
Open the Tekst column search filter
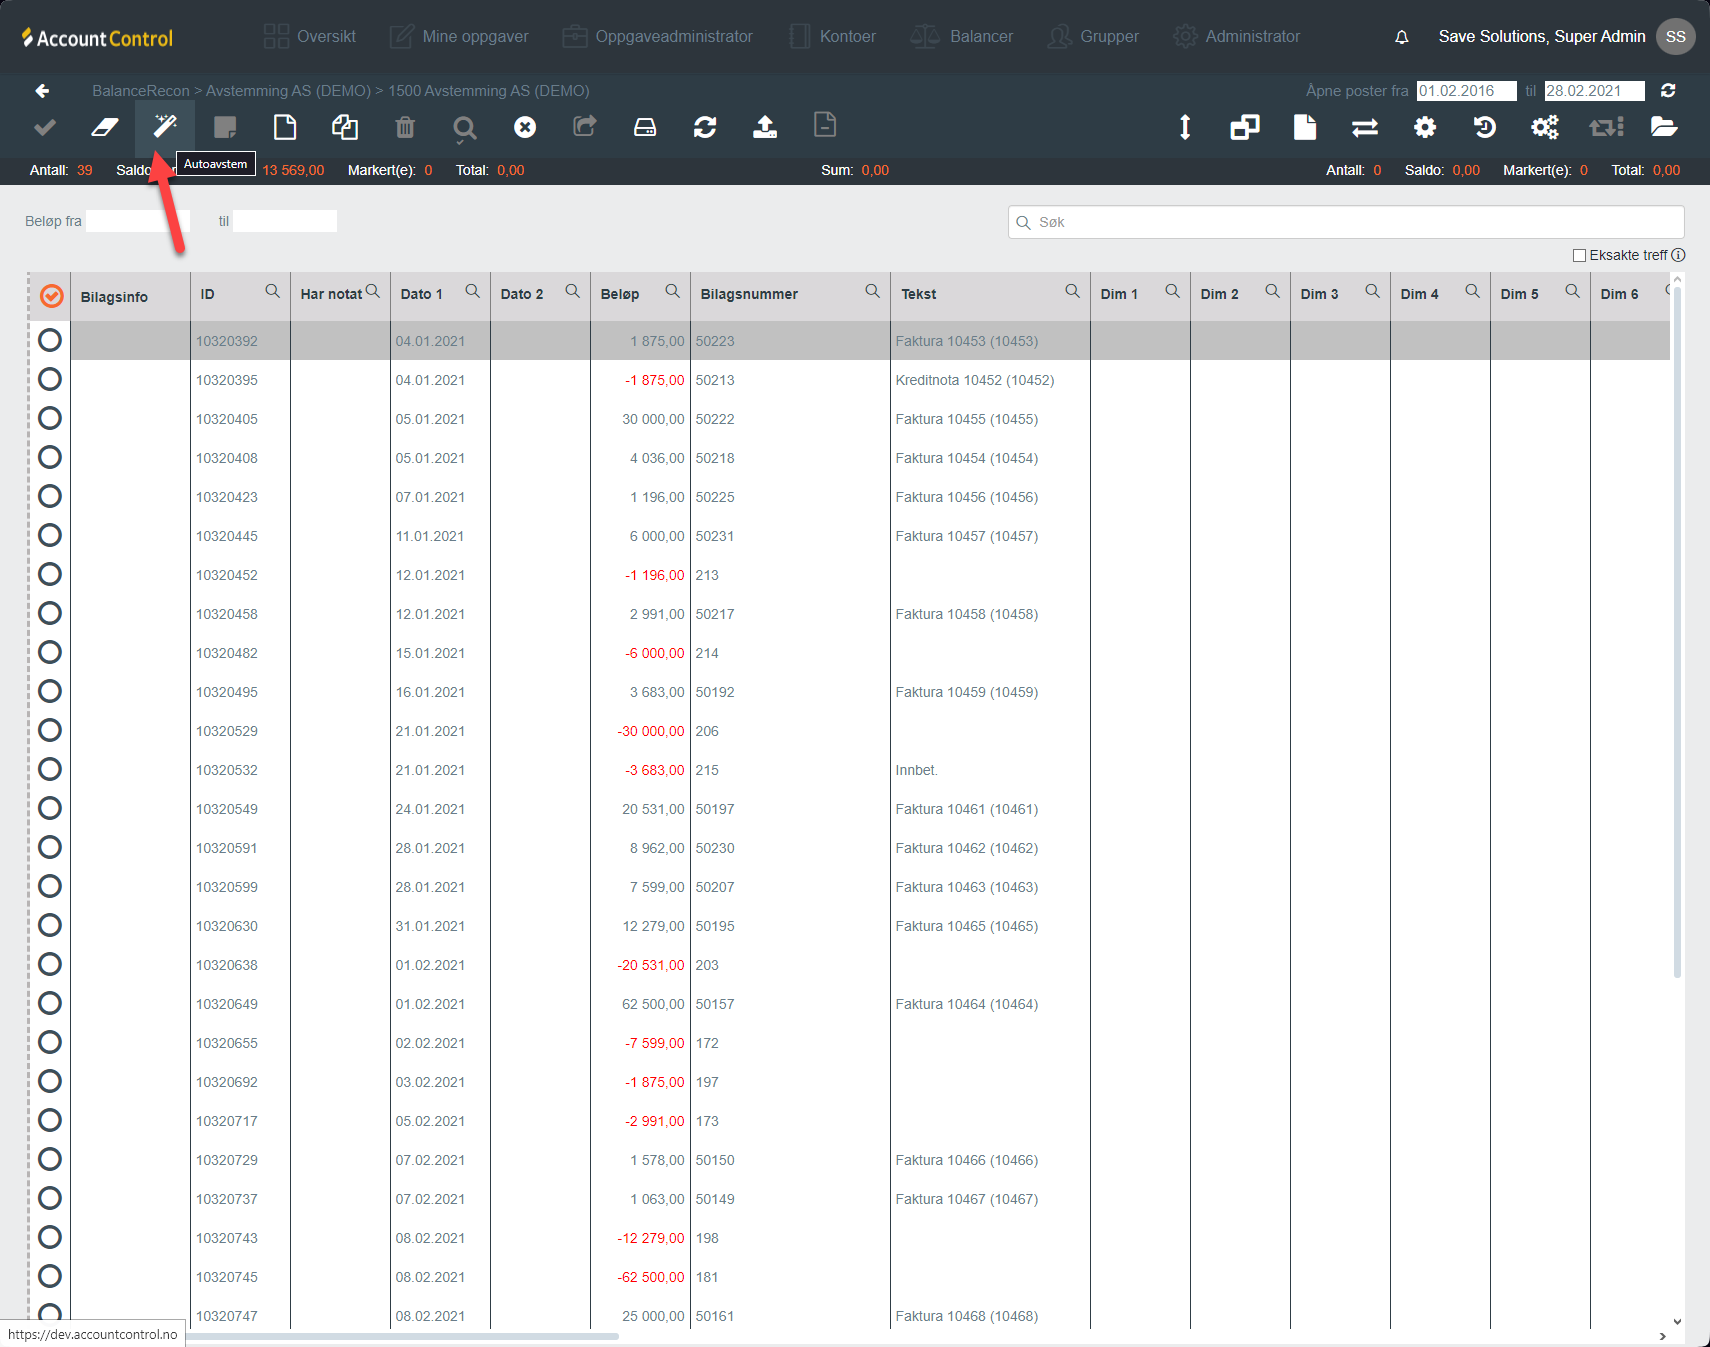(x=1072, y=291)
